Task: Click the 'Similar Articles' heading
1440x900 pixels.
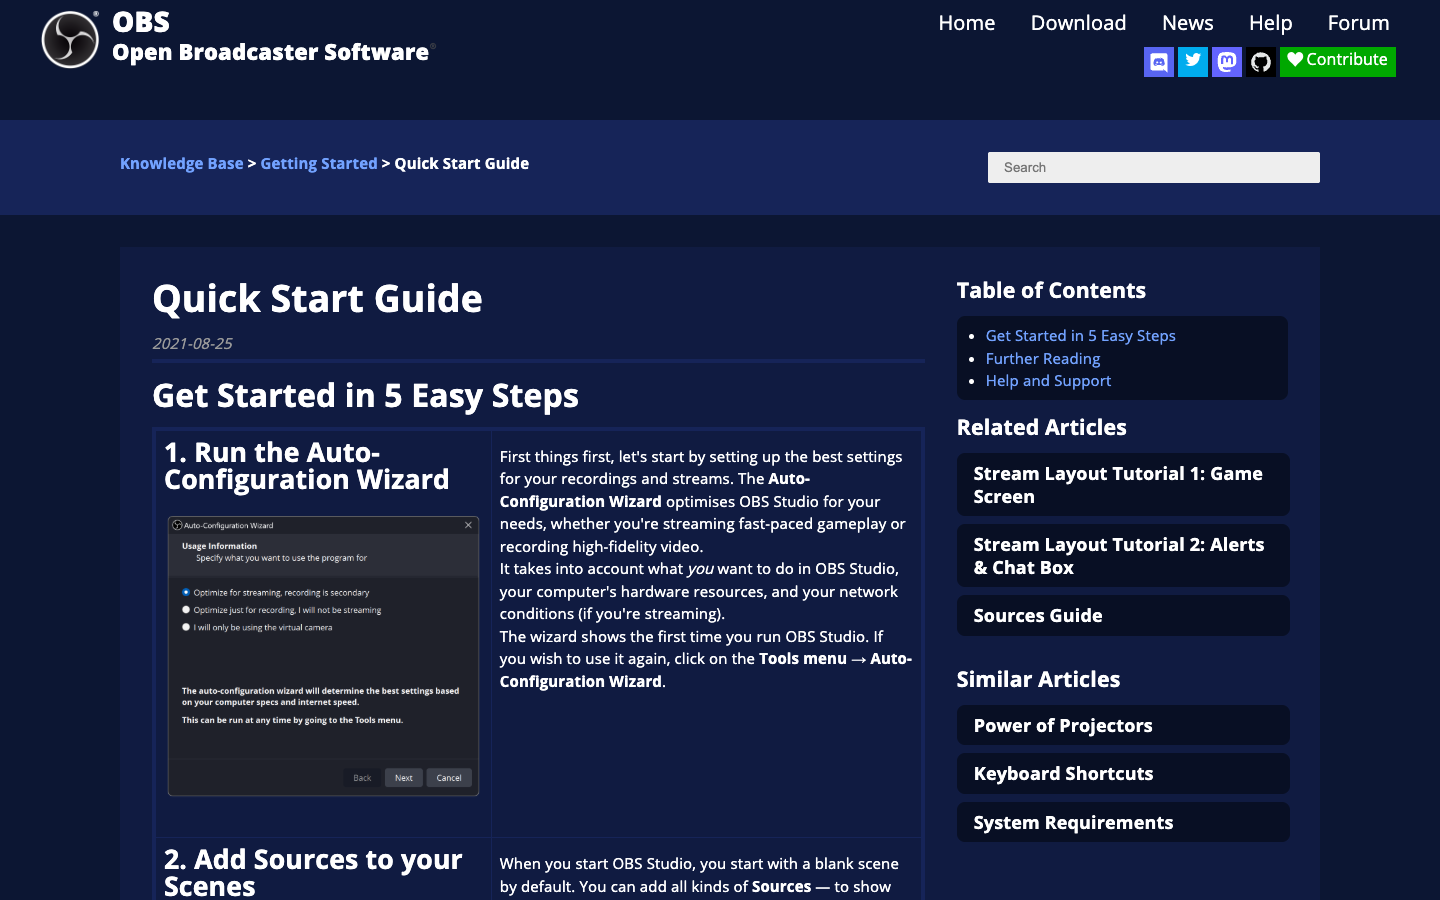Action: tap(1038, 680)
